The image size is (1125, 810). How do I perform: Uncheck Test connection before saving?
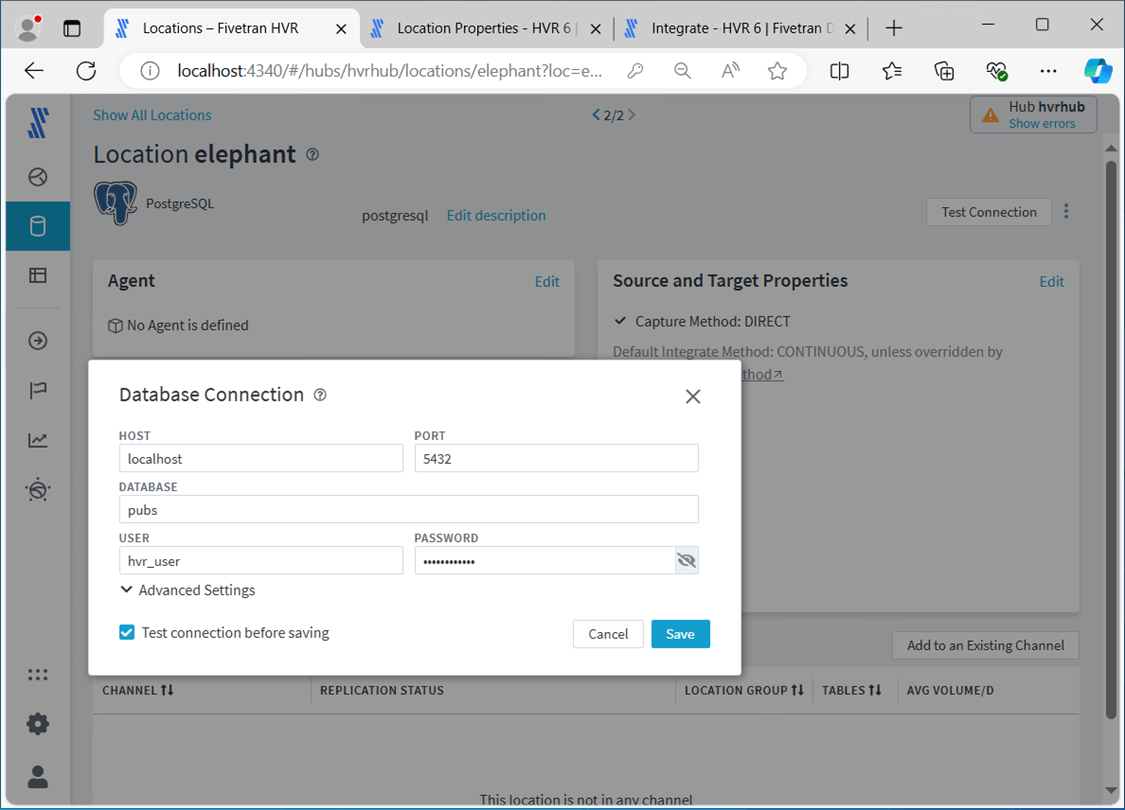[127, 633]
